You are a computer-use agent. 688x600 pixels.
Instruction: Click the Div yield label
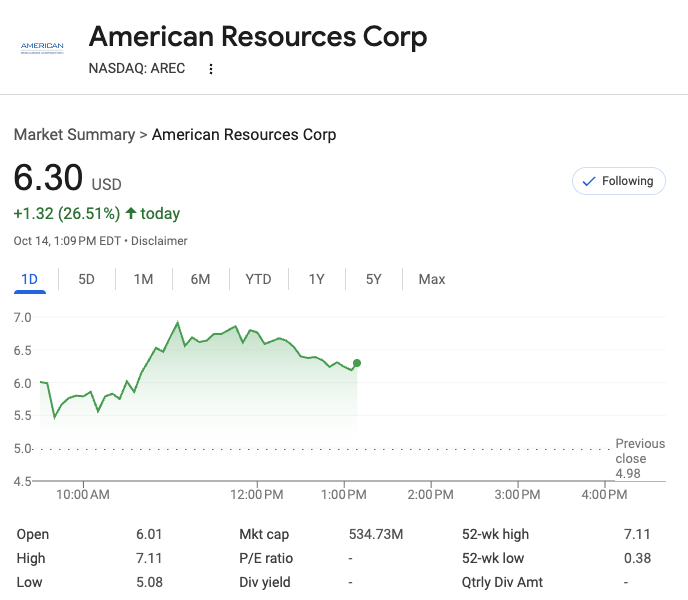pyautogui.click(x=265, y=582)
